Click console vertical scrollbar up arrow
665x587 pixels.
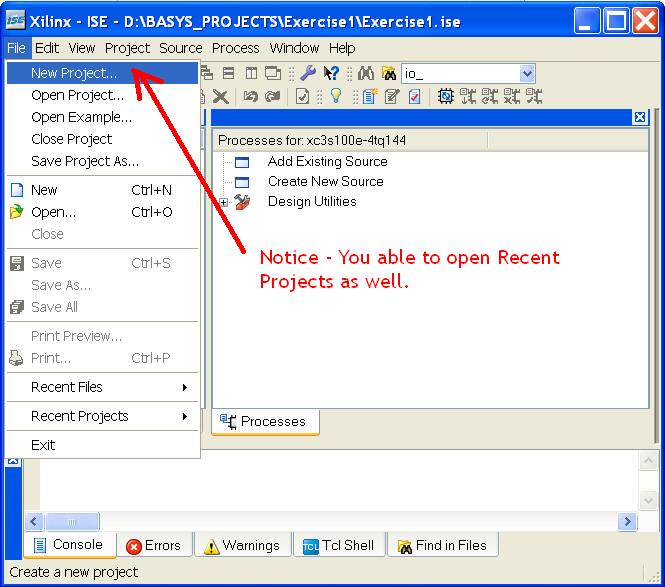pos(648,461)
